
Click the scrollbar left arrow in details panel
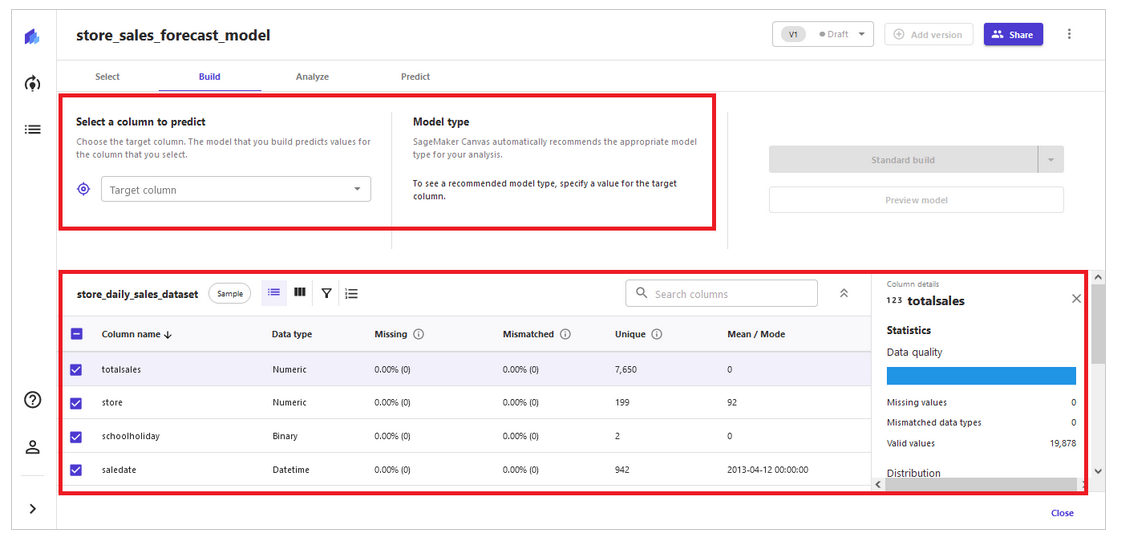(879, 485)
